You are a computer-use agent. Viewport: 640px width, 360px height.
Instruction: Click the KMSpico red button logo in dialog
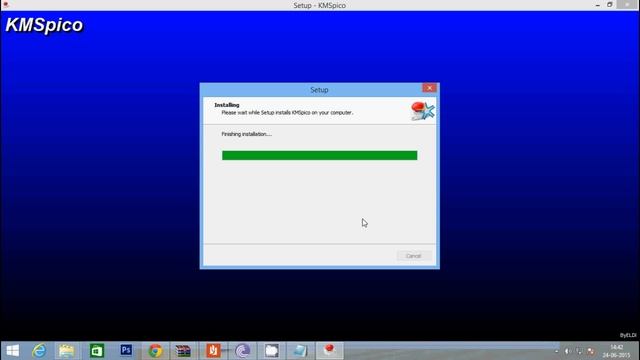pyautogui.click(x=422, y=111)
